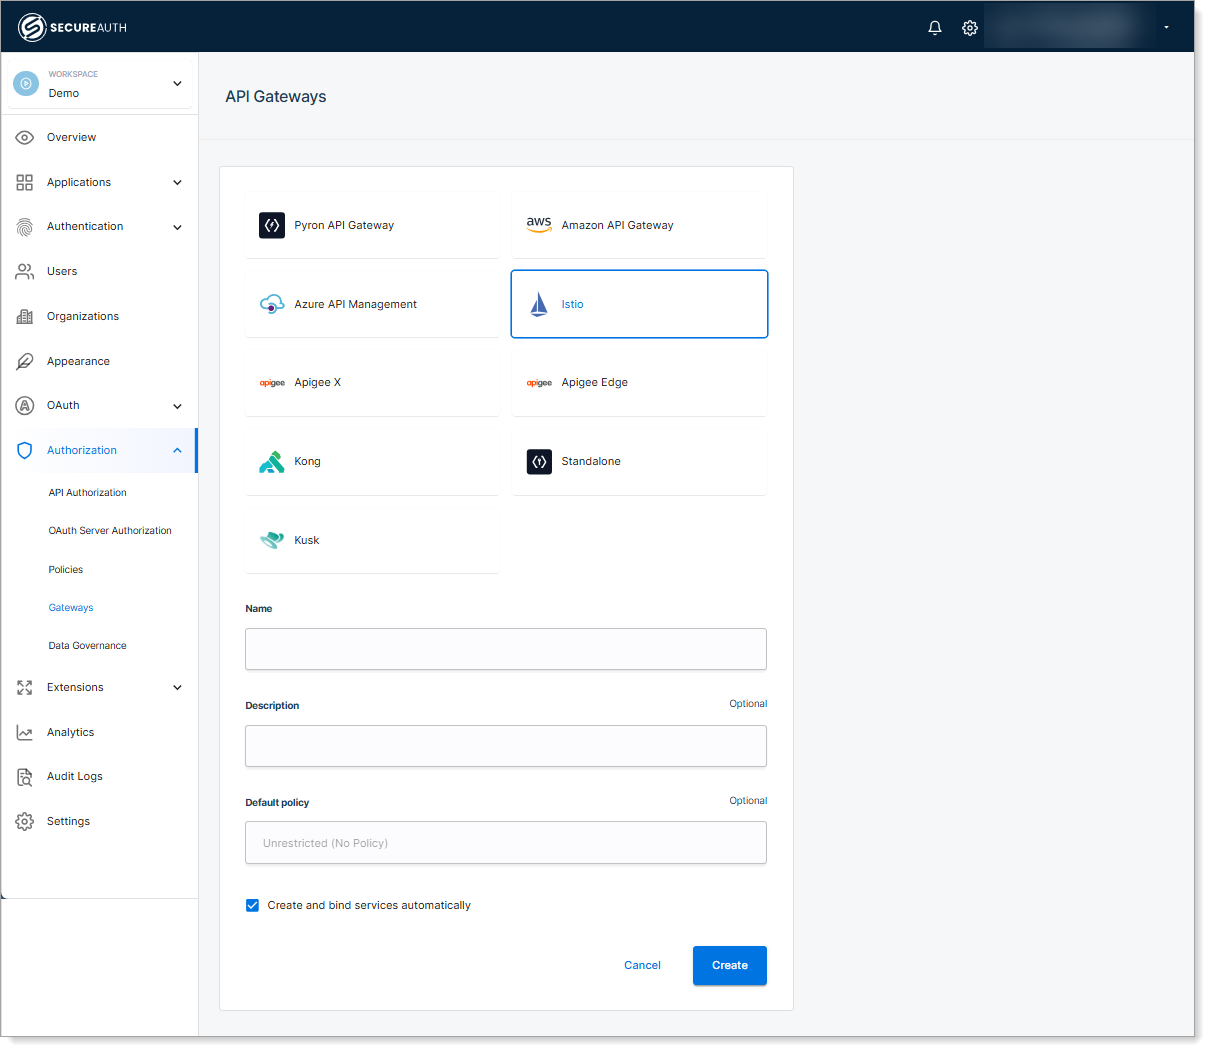Click the Standalone logo icon
This screenshot has height=1052, width=1210.
[539, 461]
